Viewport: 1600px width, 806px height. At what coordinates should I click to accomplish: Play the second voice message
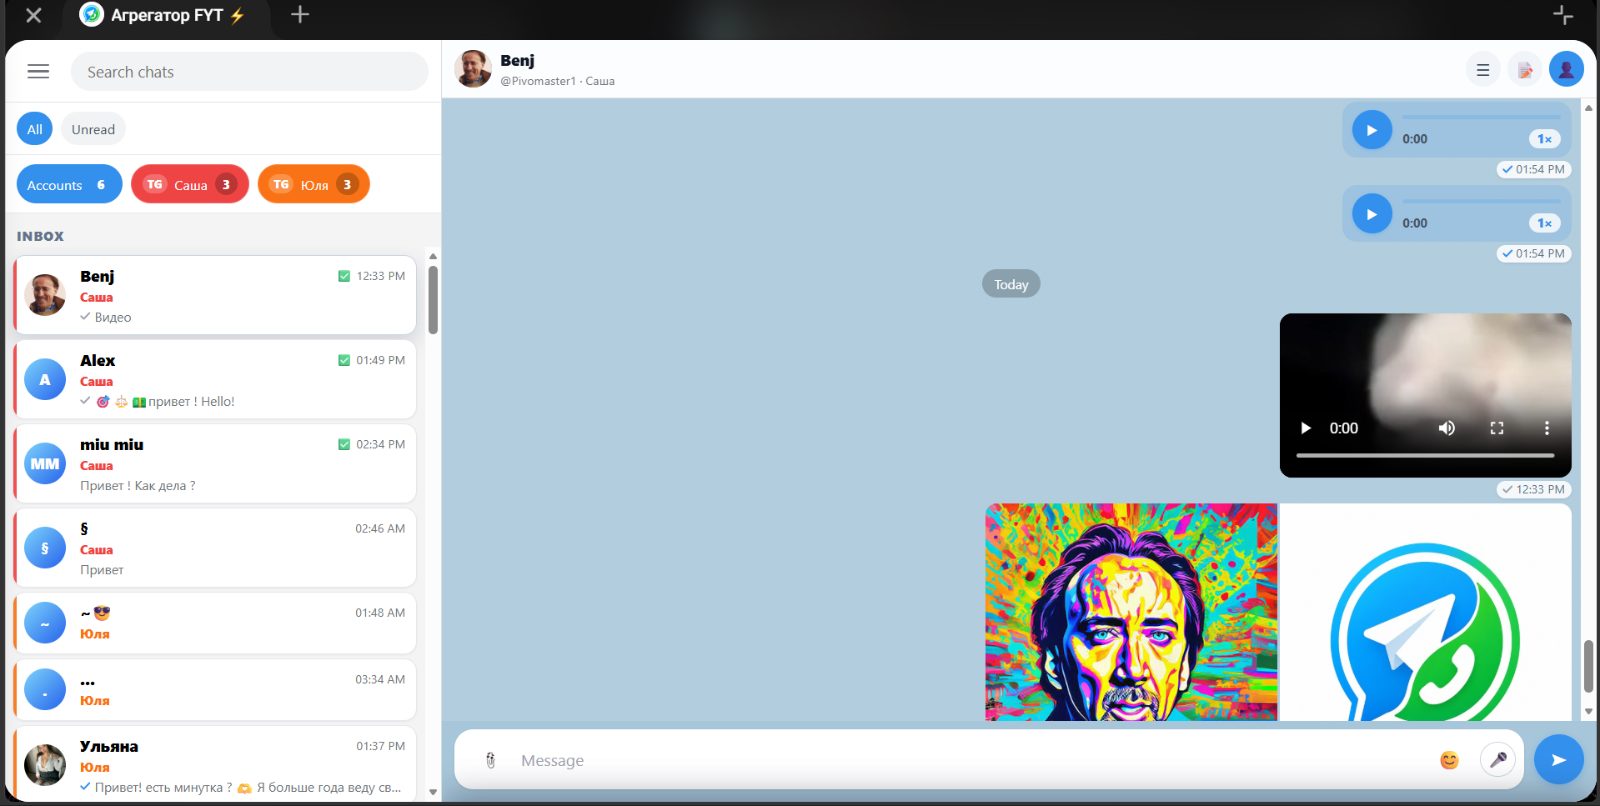1372,214
